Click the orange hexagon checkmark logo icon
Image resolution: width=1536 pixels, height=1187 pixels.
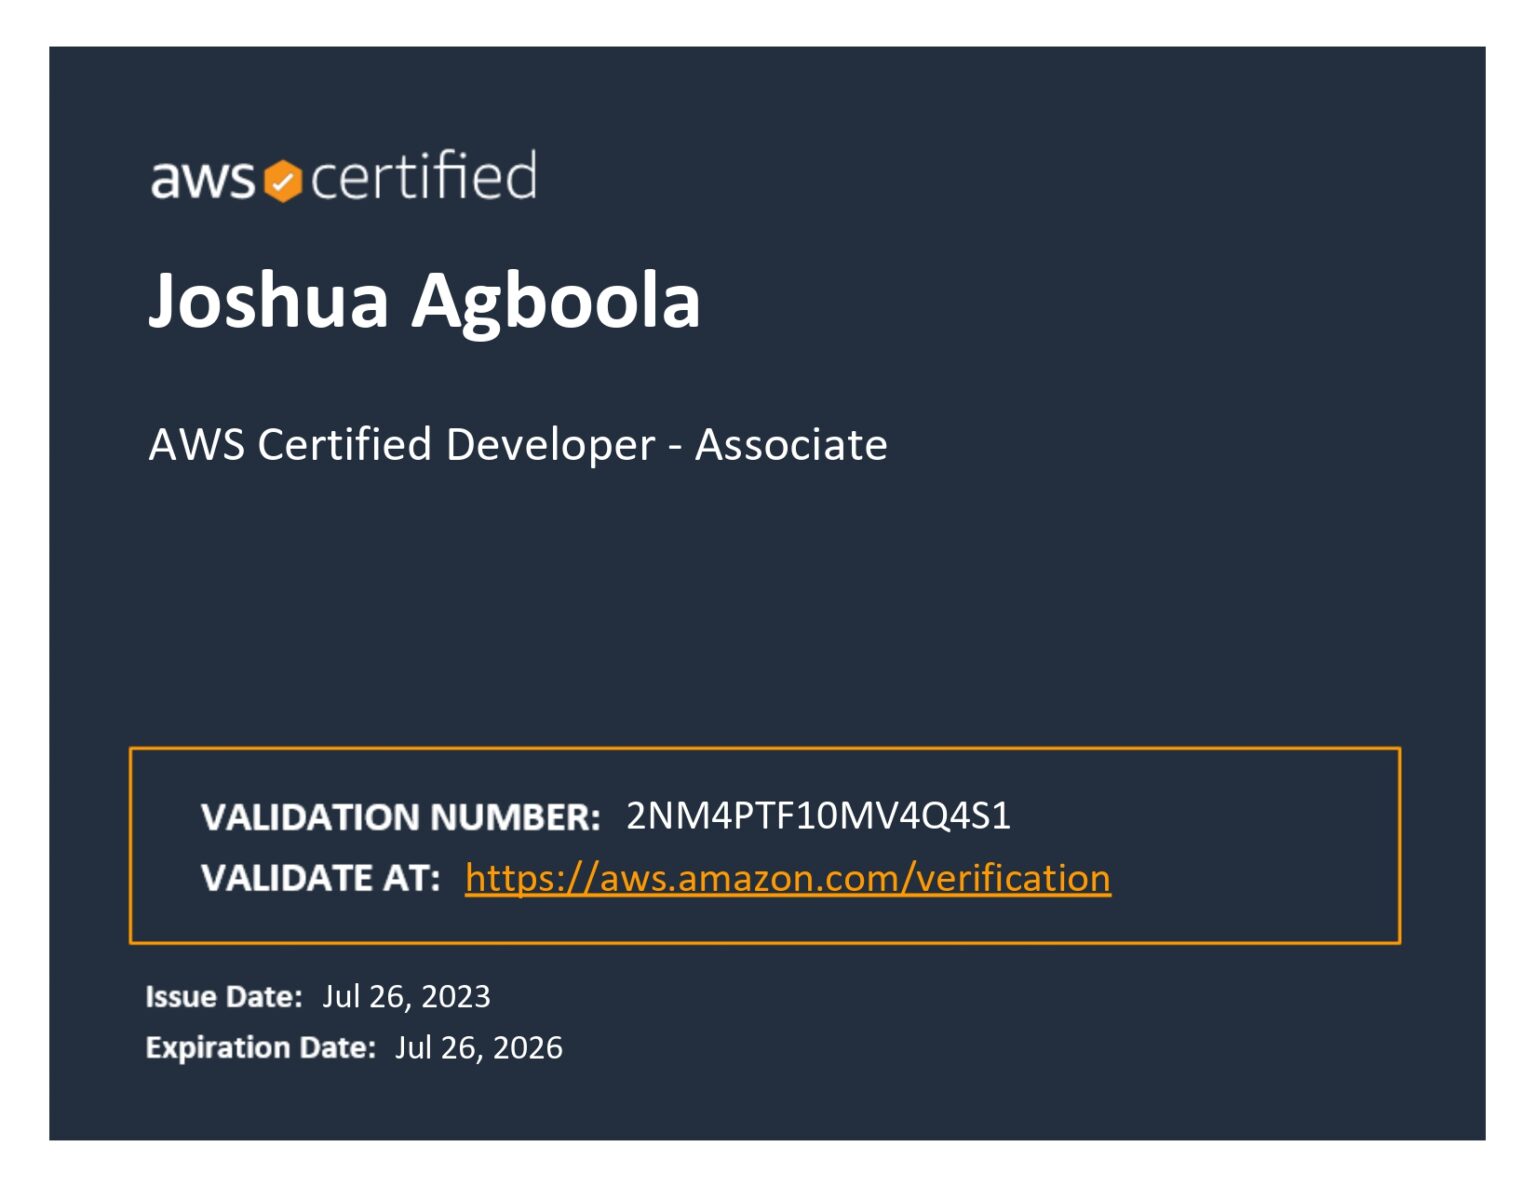tap(283, 181)
